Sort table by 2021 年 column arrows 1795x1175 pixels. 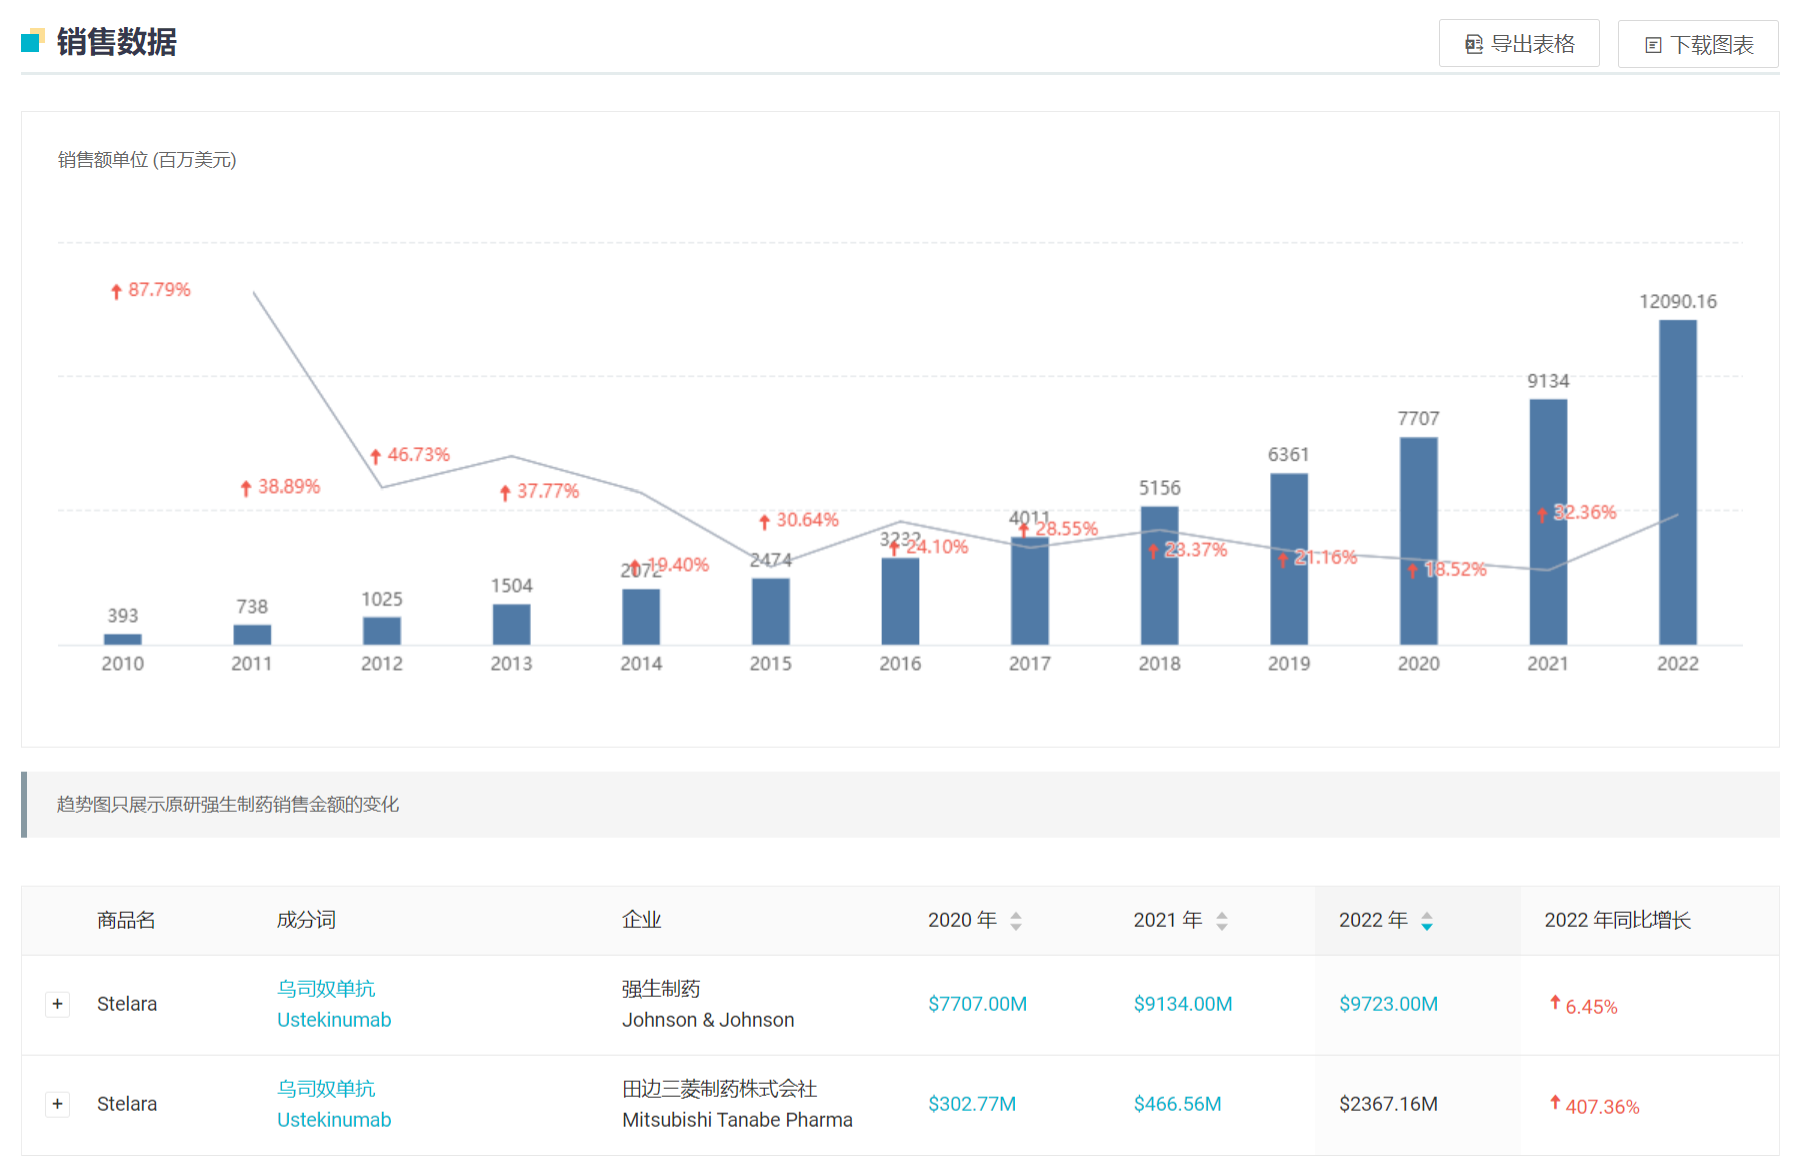1221,921
